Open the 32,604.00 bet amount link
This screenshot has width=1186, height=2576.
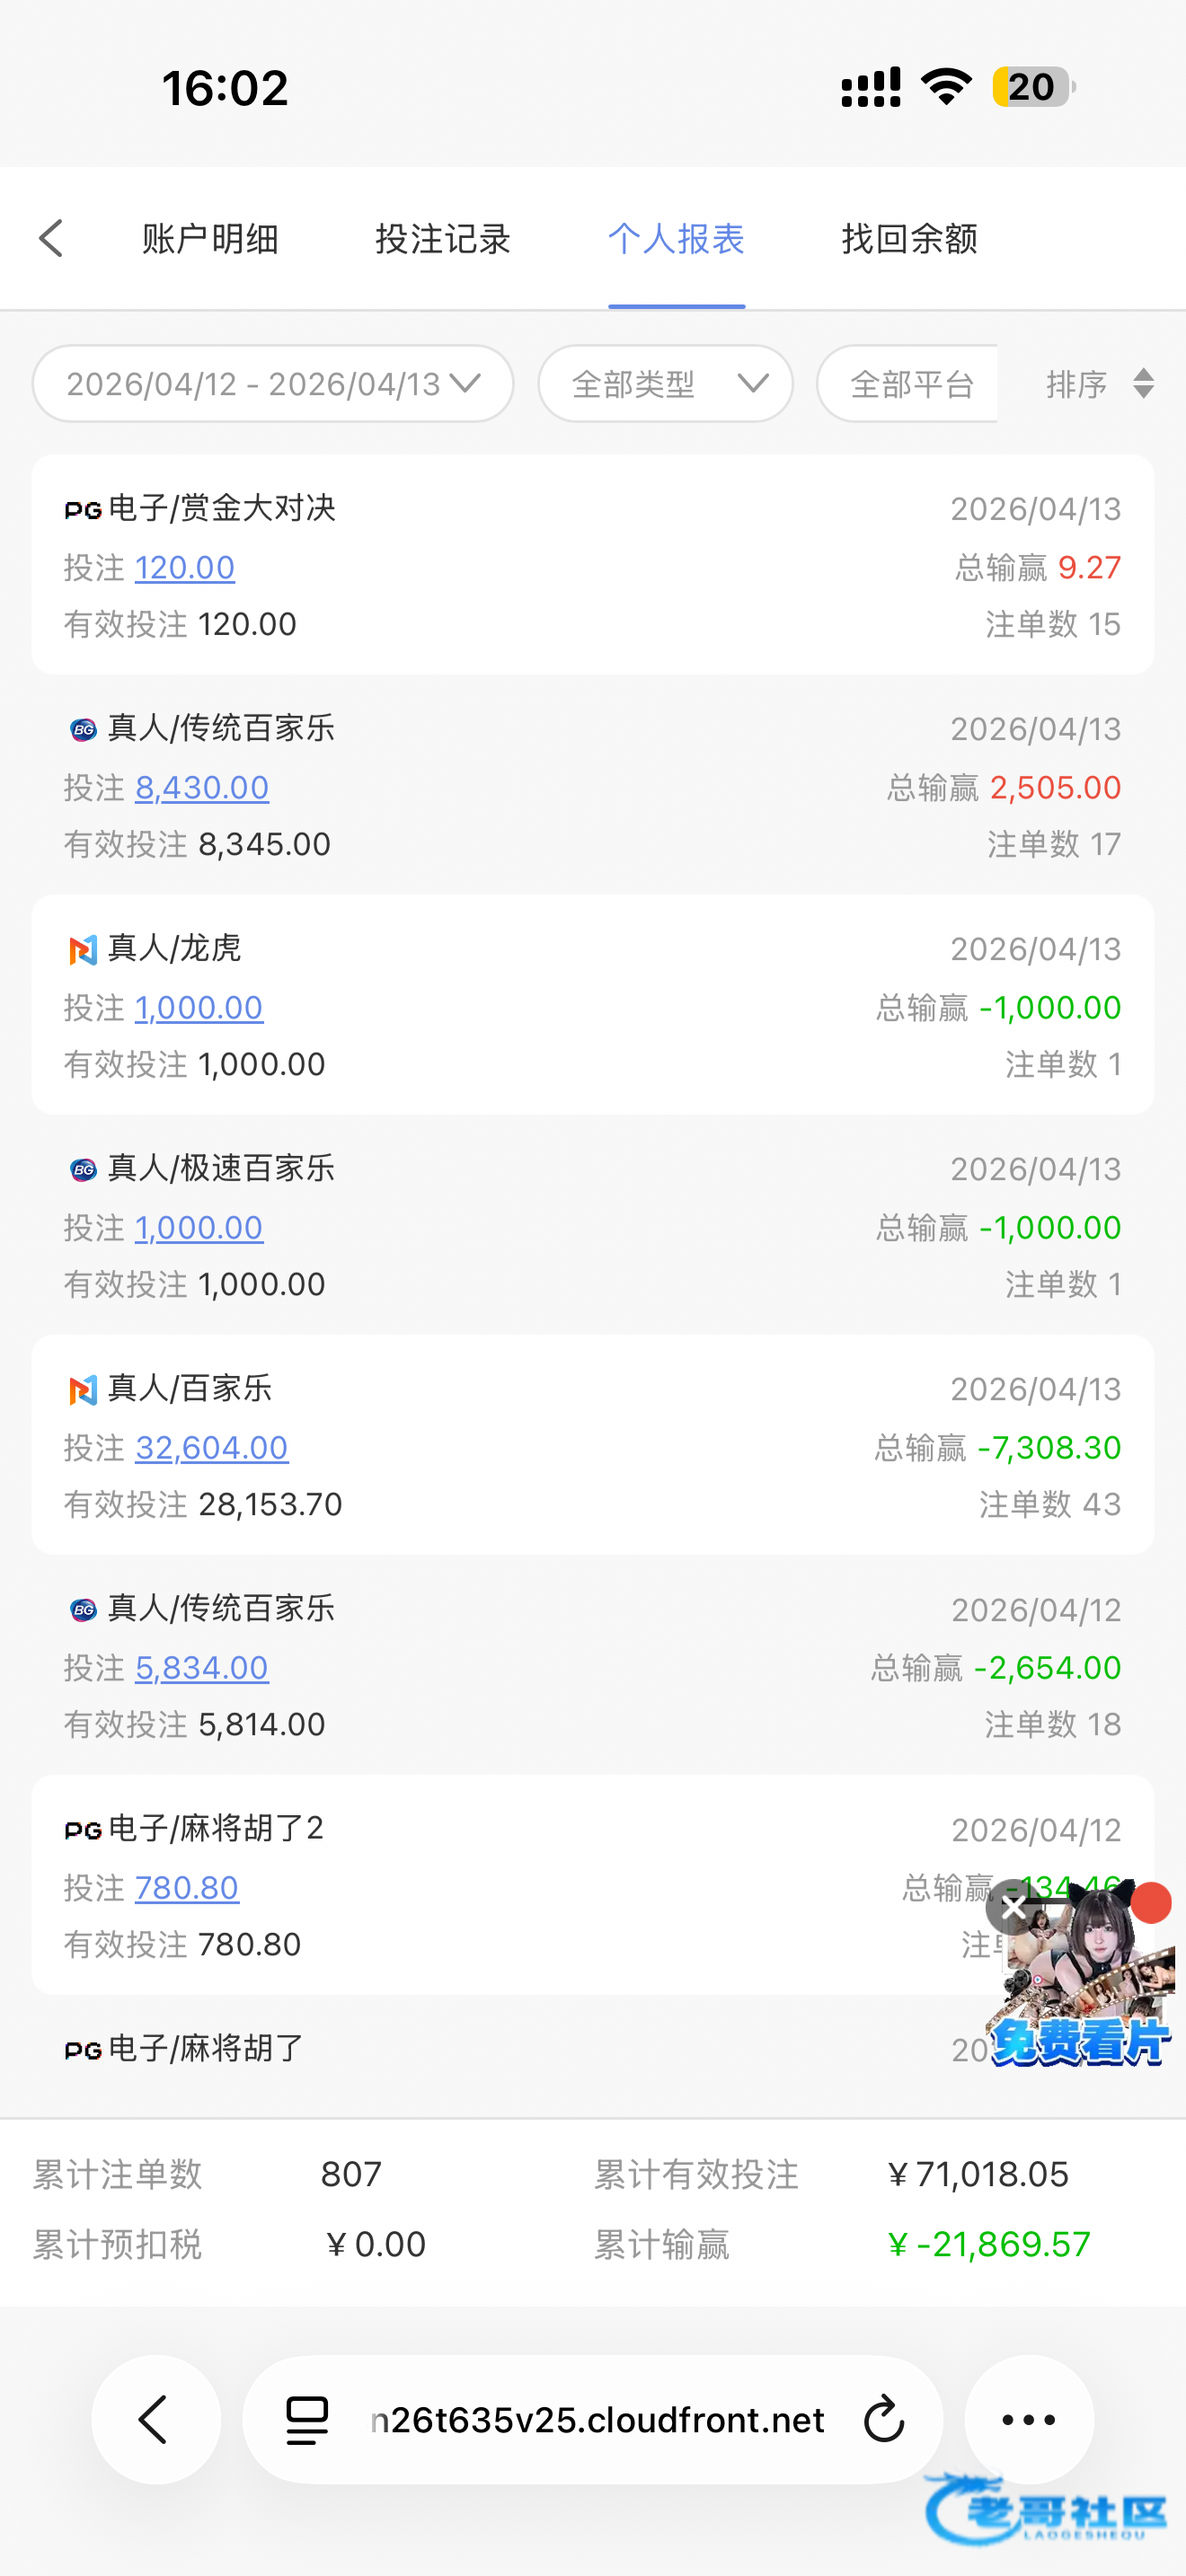point(211,1448)
